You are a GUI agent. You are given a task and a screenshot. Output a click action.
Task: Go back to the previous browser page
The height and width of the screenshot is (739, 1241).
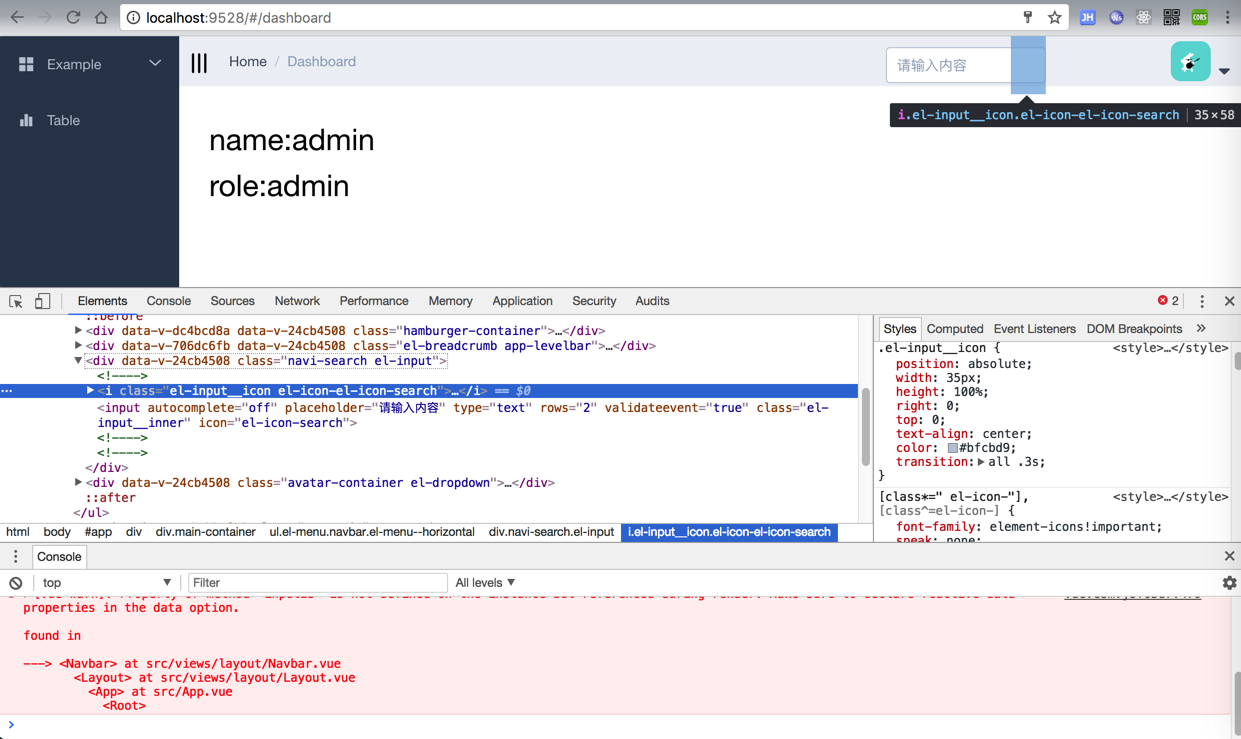tap(17, 17)
